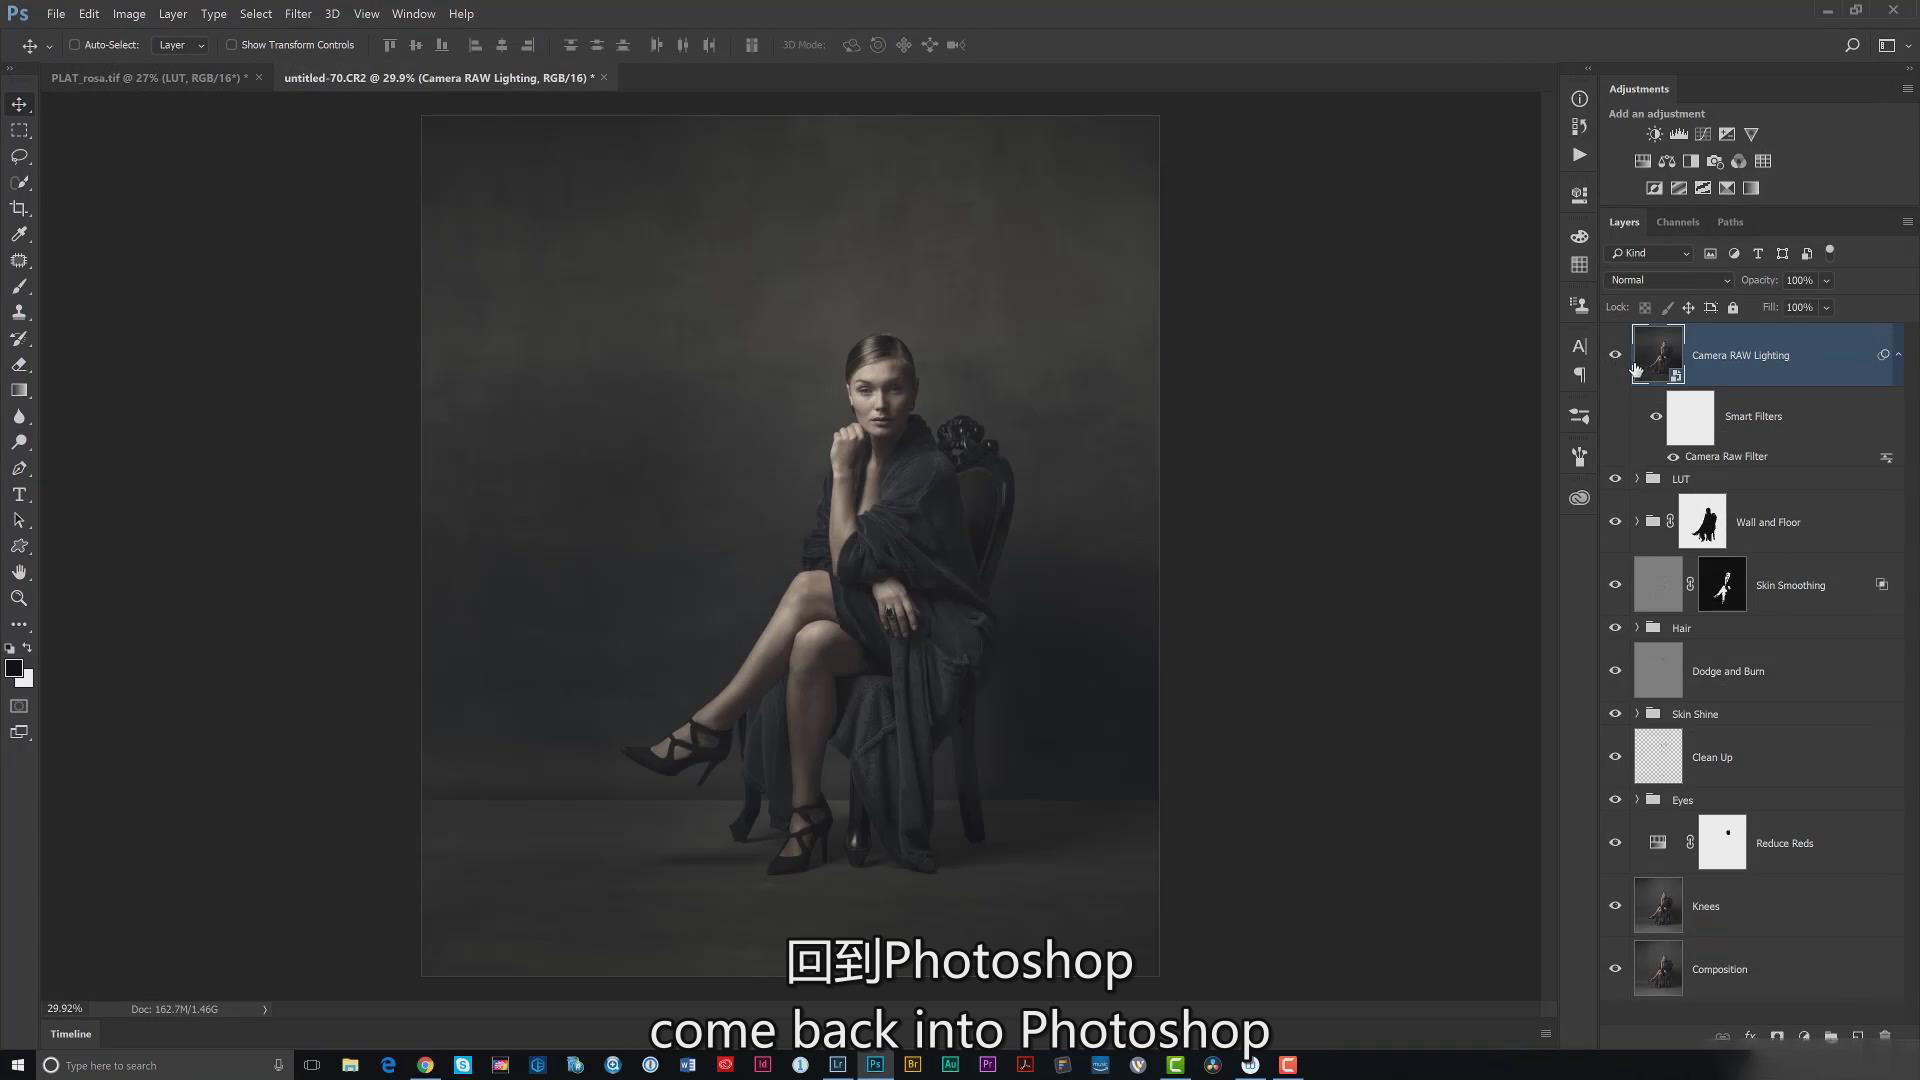Select the Hand tool
The height and width of the screenshot is (1080, 1920).
point(19,572)
